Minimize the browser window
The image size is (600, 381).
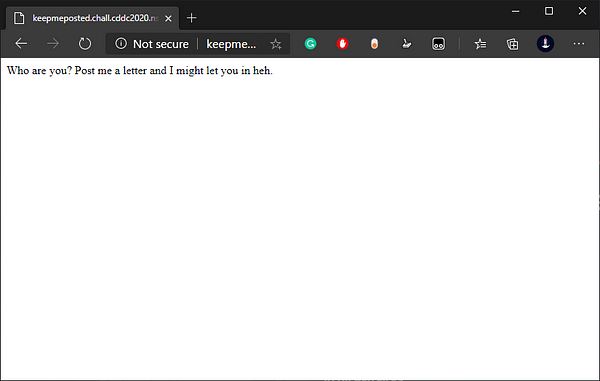[x=515, y=11]
